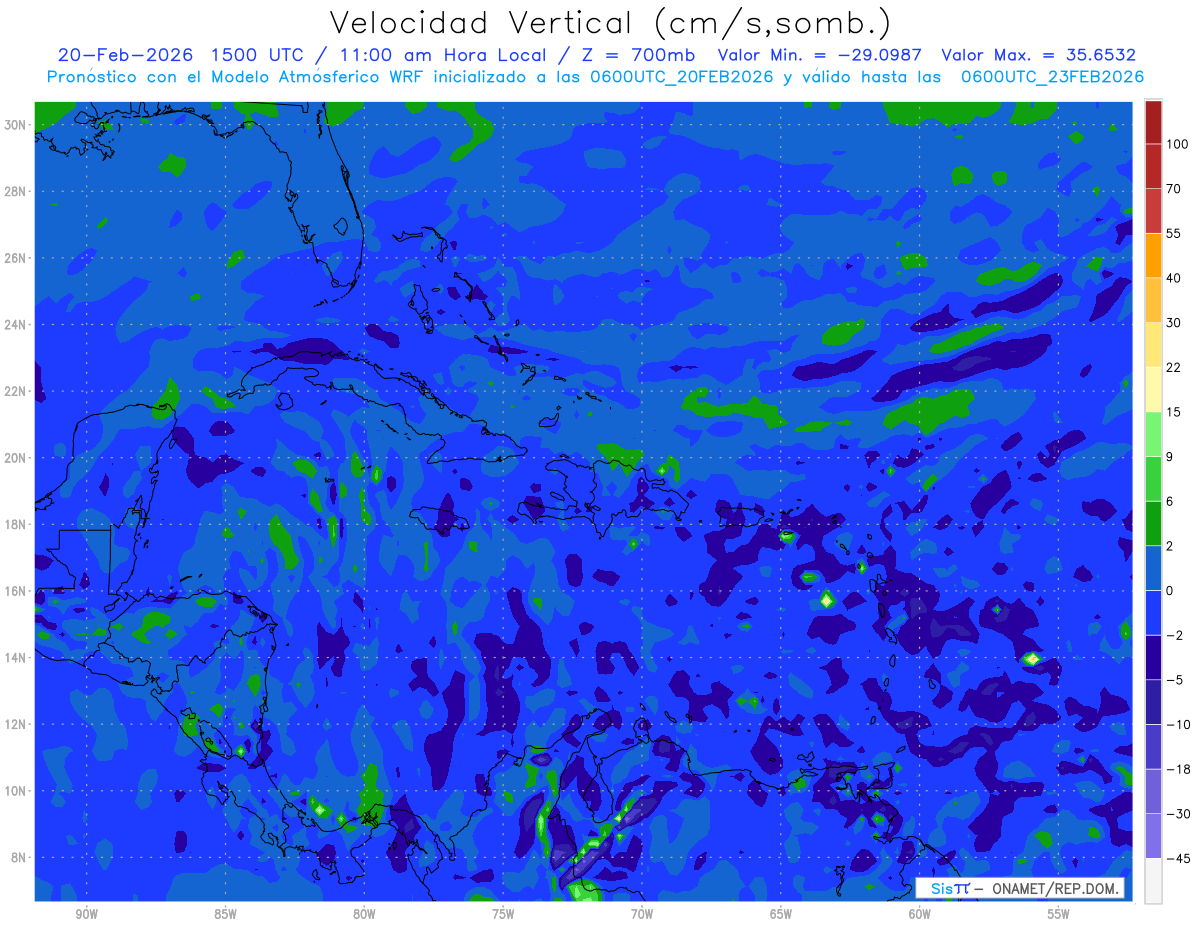The width and height of the screenshot is (1200, 927).
Task: Click the colorbar value label -10
Action: tap(1177, 724)
